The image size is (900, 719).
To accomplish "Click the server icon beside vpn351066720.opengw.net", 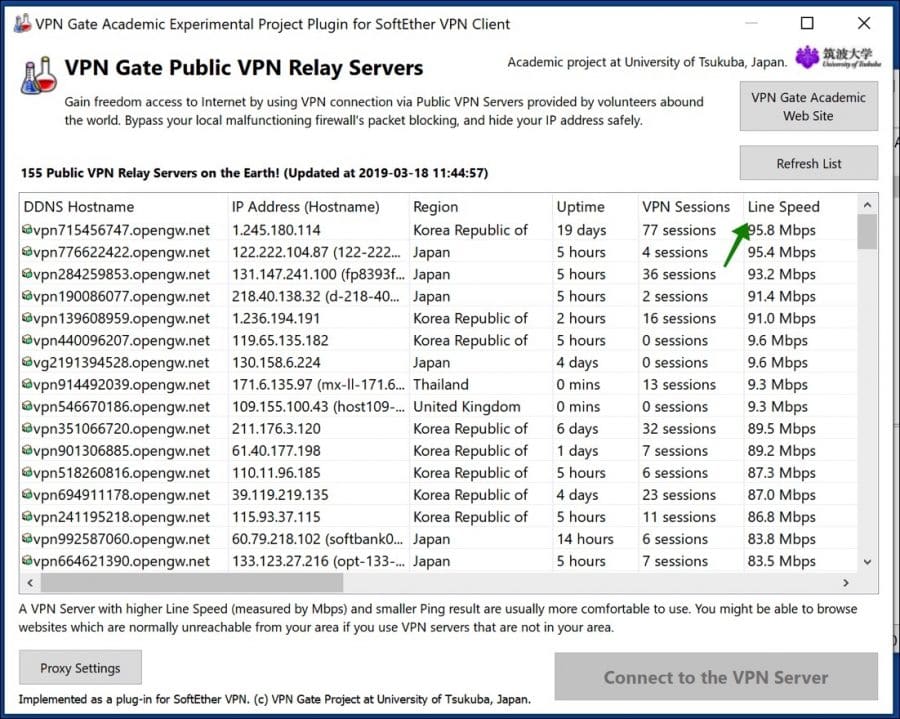I will tap(27, 427).
